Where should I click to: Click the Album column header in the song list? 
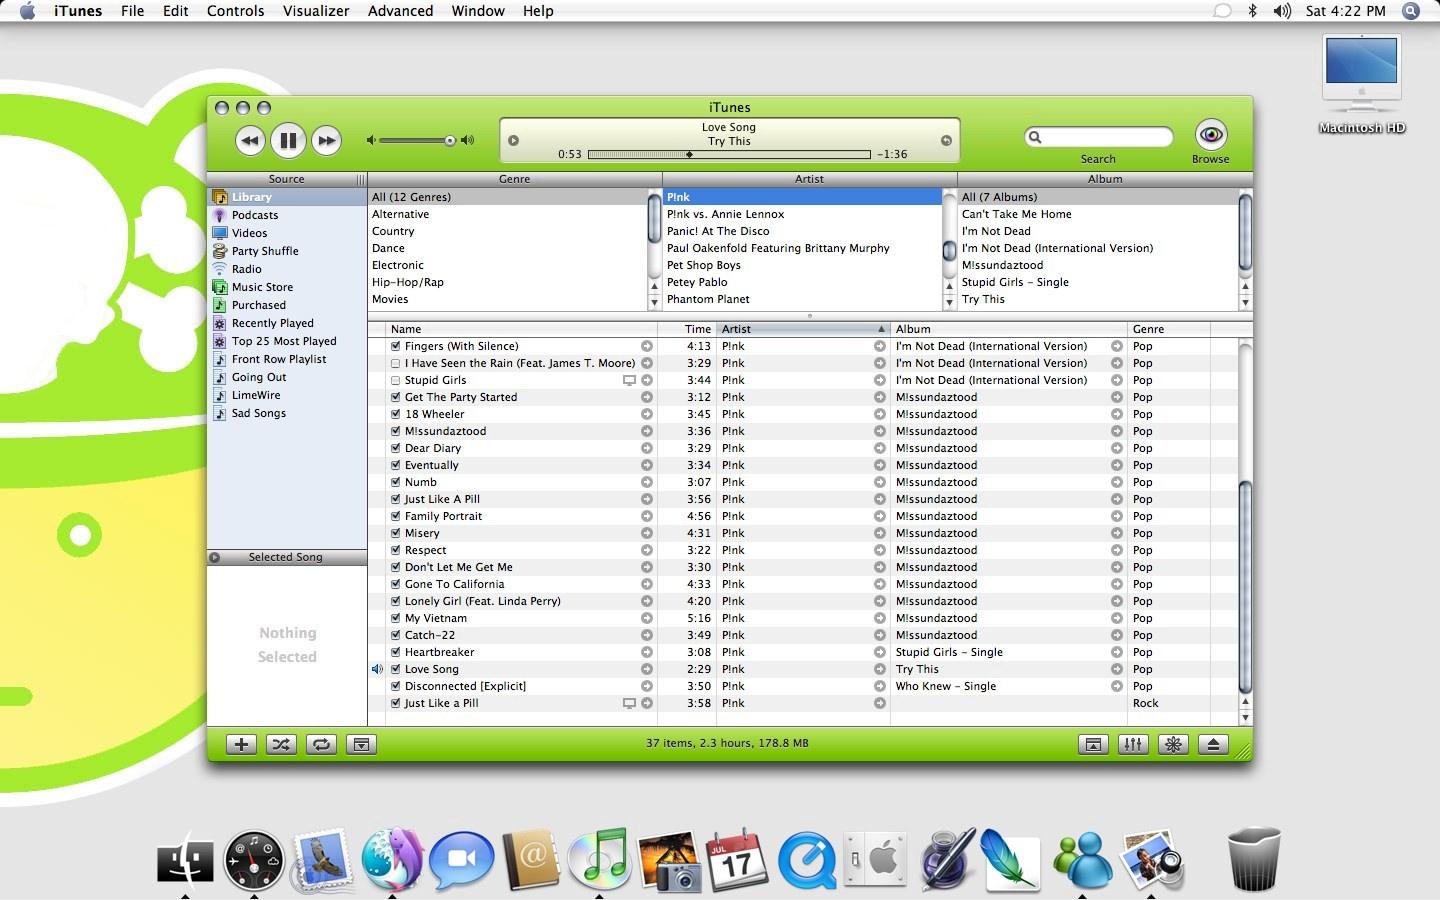point(1009,329)
